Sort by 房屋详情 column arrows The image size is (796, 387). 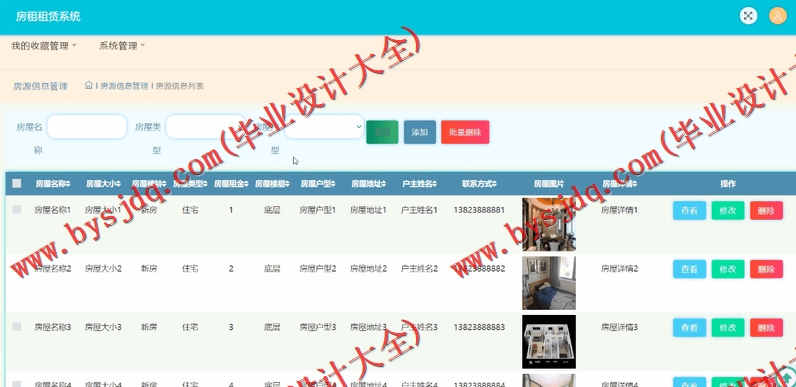click(635, 184)
